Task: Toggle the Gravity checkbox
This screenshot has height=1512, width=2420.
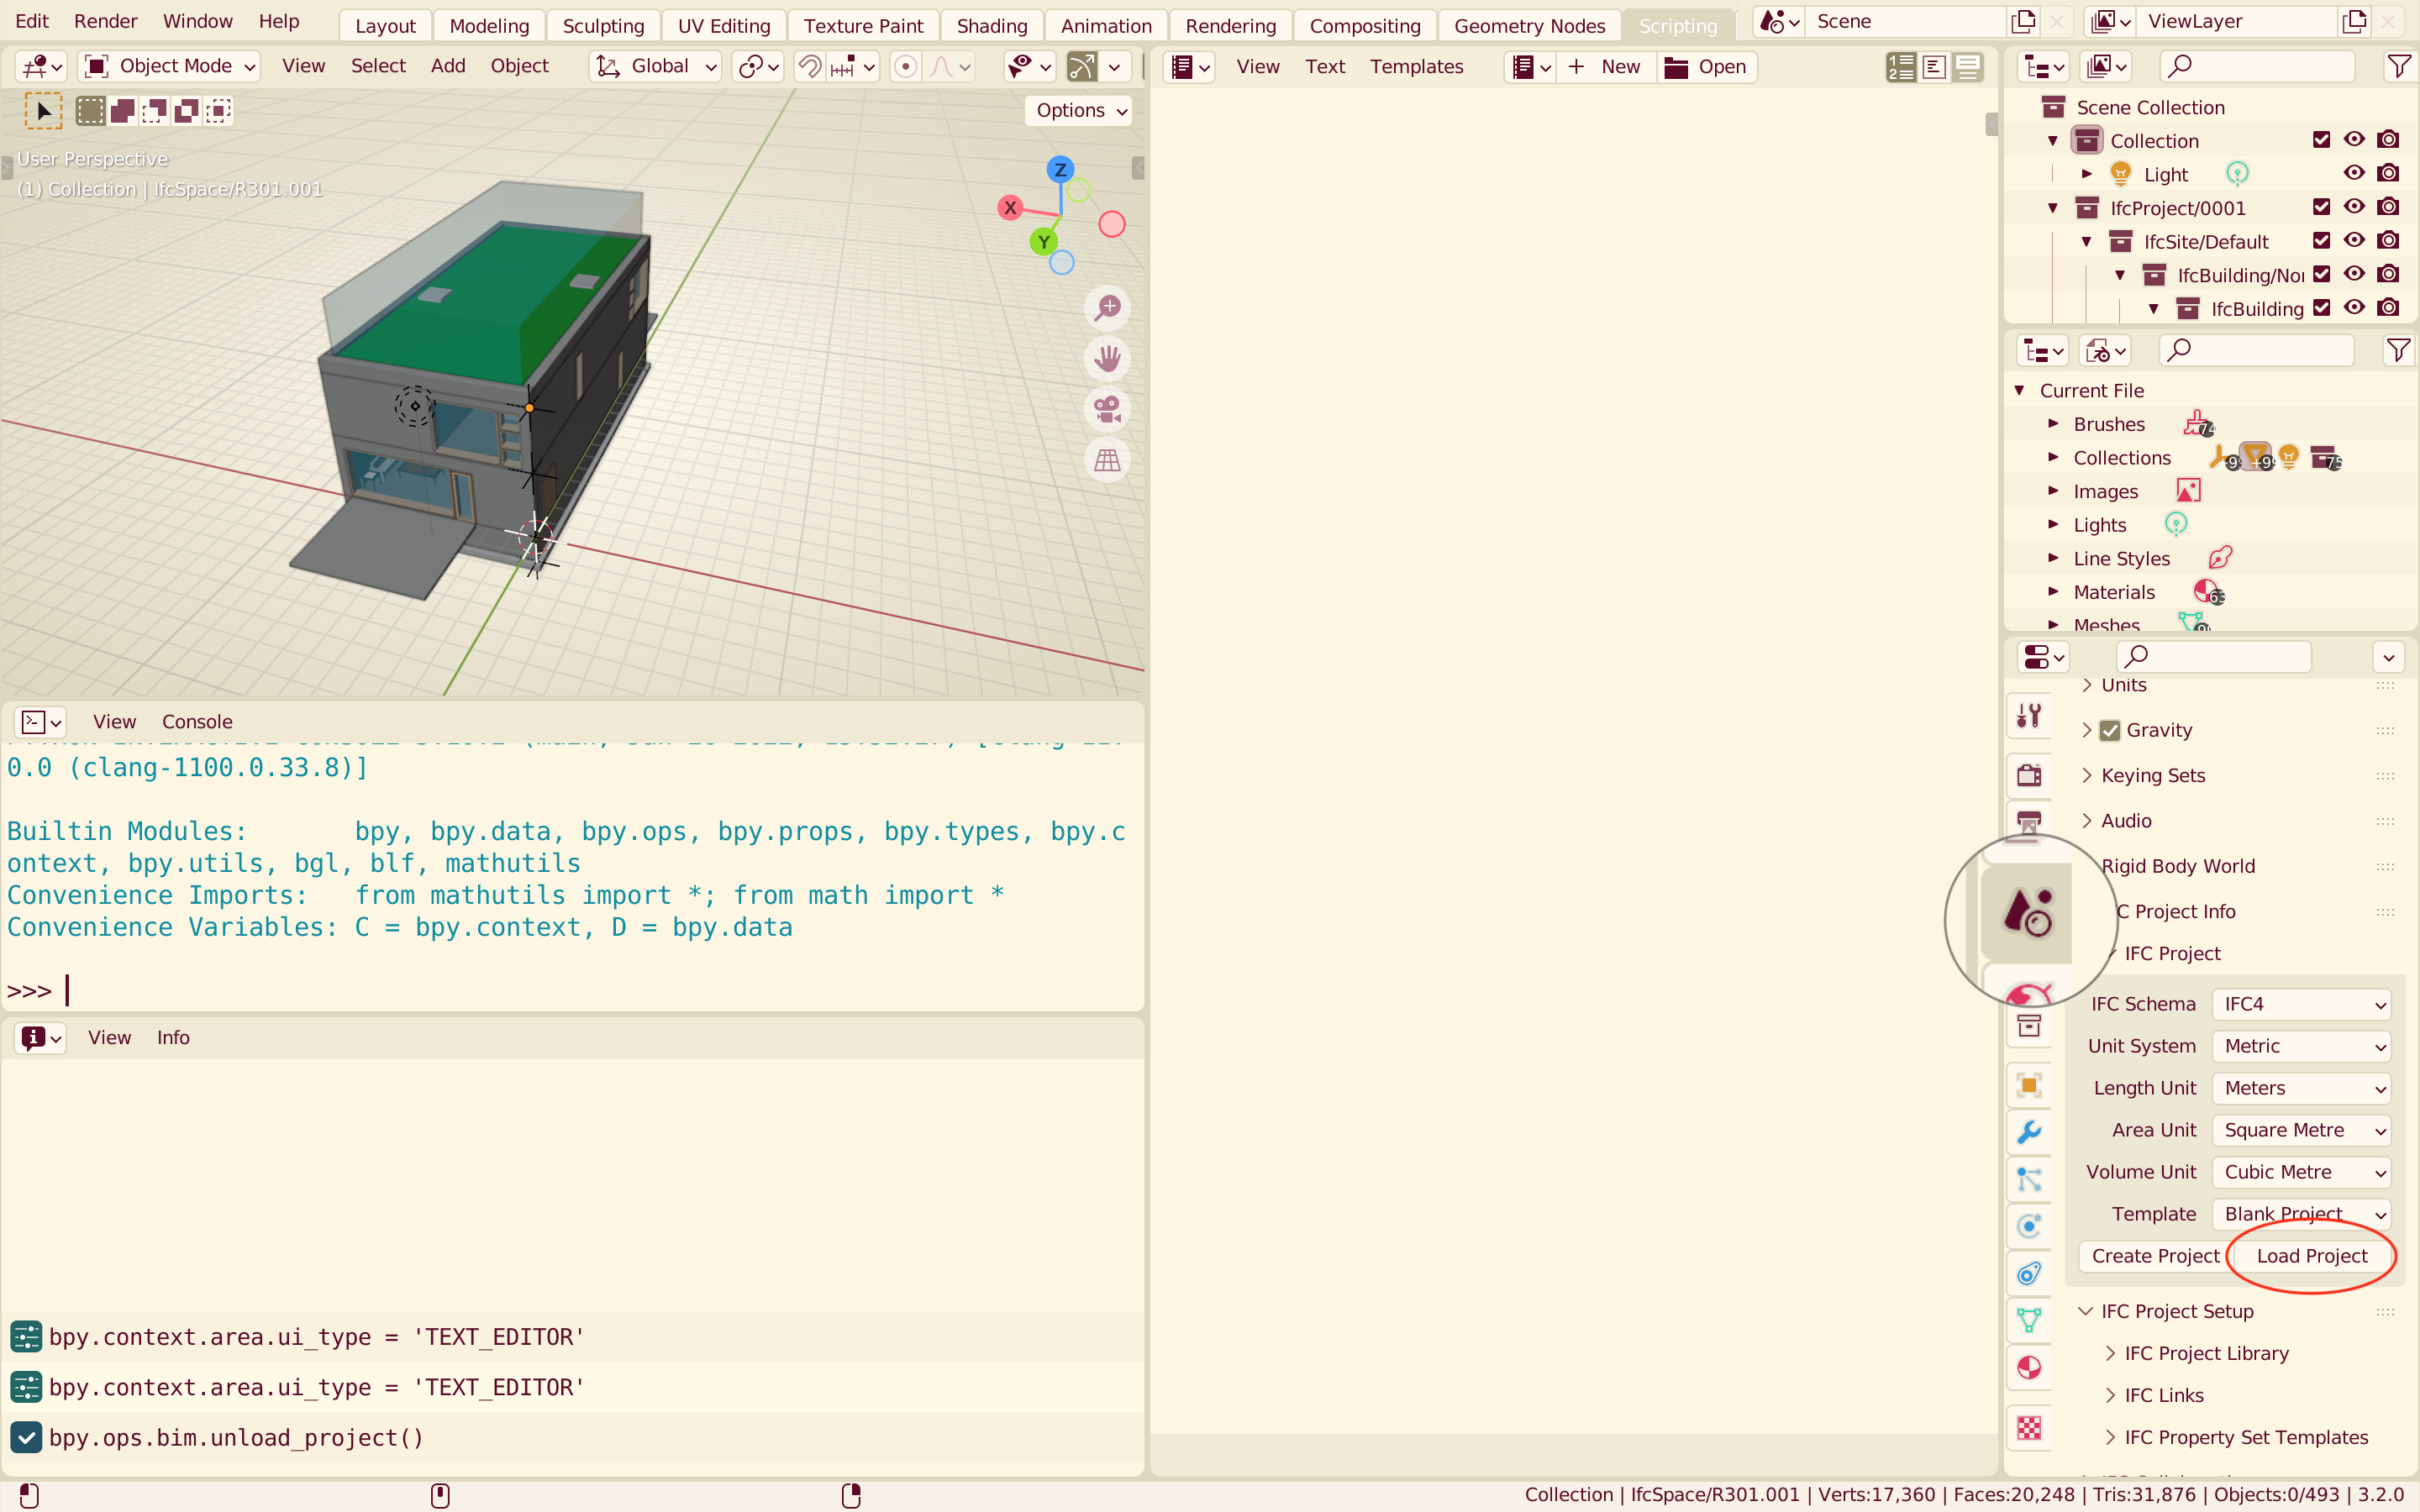Action: [x=2109, y=731]
